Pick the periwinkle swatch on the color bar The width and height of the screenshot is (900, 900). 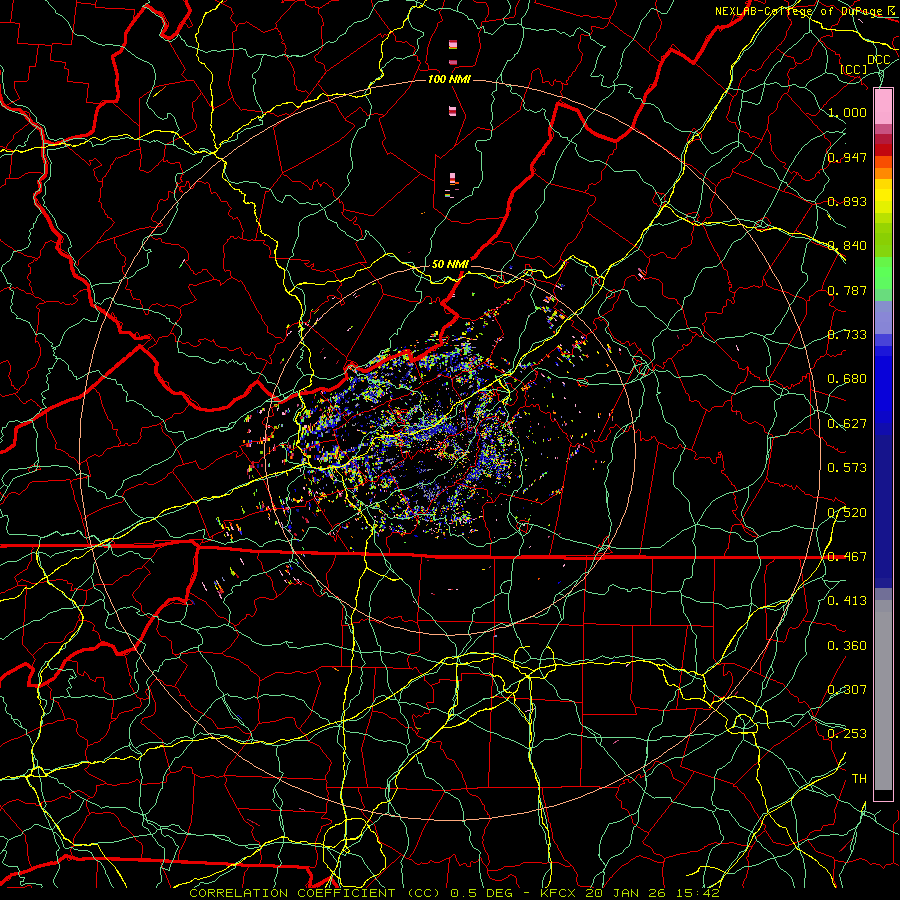(883, 317)
